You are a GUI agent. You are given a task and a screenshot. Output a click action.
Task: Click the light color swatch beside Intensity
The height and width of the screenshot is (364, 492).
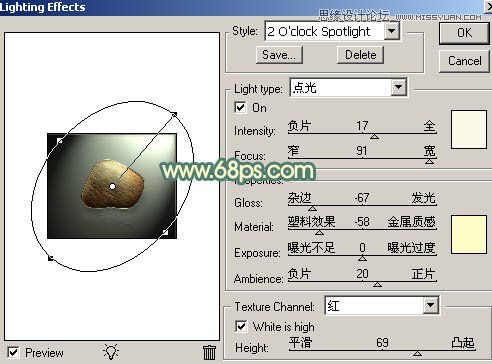point(469,129)
